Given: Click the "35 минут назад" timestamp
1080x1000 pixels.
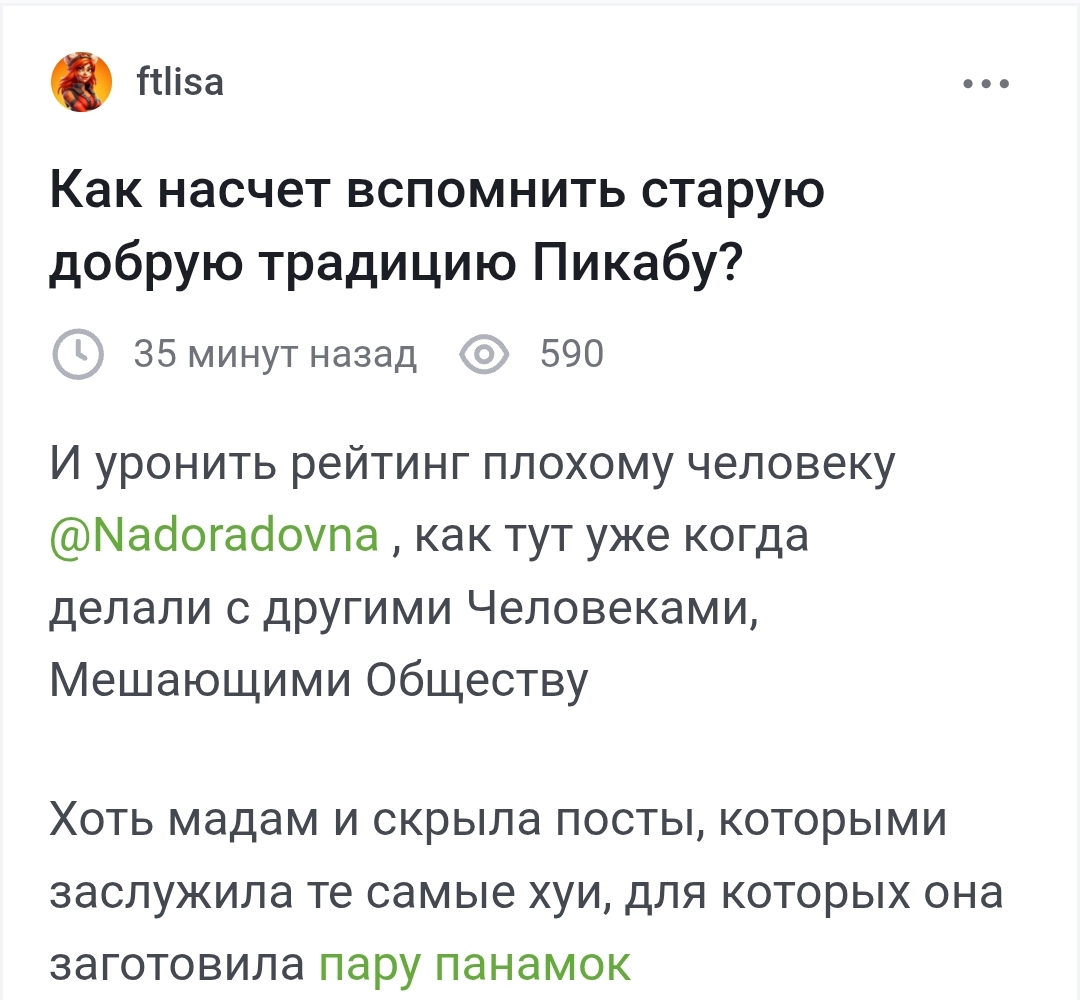Looking at the screenshot, I should [274, 355].
